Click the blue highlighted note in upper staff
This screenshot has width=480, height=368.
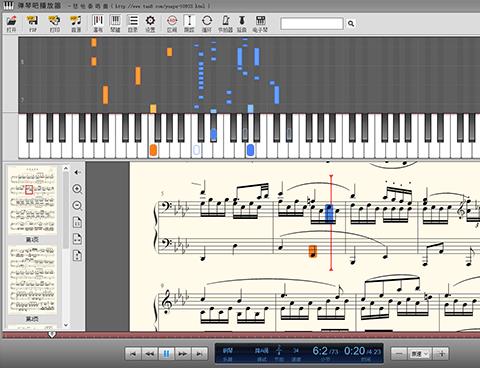tap(329, 213)
